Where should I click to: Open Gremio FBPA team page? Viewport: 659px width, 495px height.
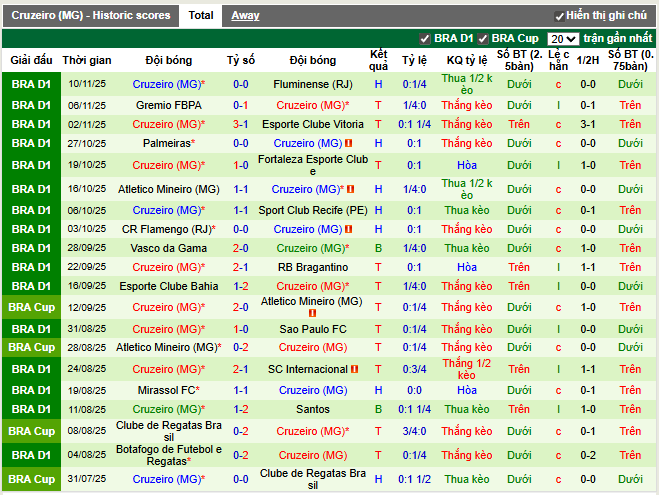pos(169,105)
